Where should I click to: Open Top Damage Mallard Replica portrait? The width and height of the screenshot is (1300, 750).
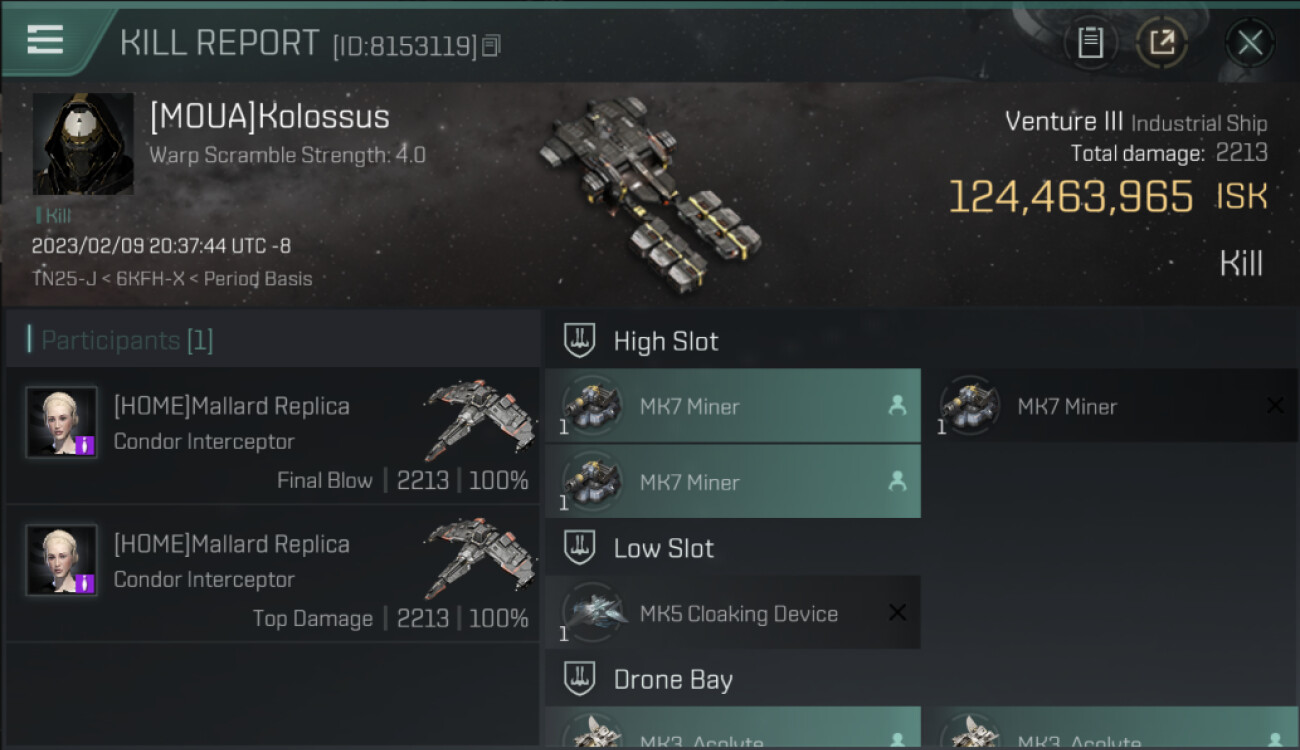coord(62,560)
